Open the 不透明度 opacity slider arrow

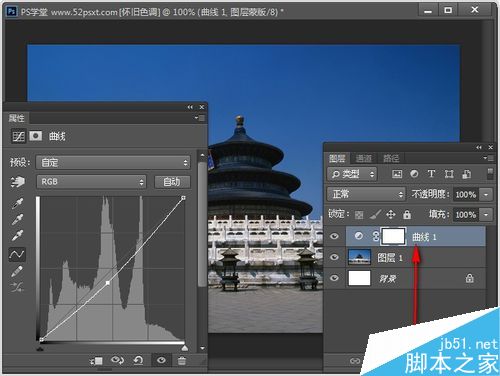[486, 194]
